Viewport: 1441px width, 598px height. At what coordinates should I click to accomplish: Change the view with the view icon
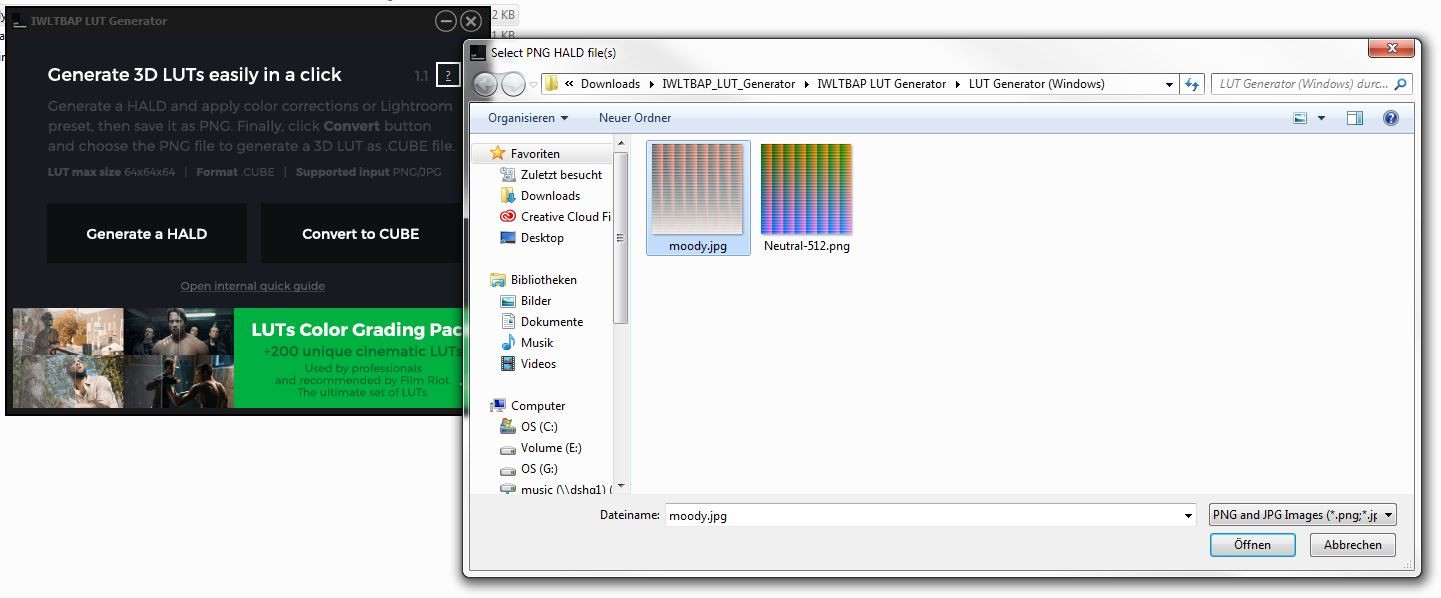tap(1300, 118)
